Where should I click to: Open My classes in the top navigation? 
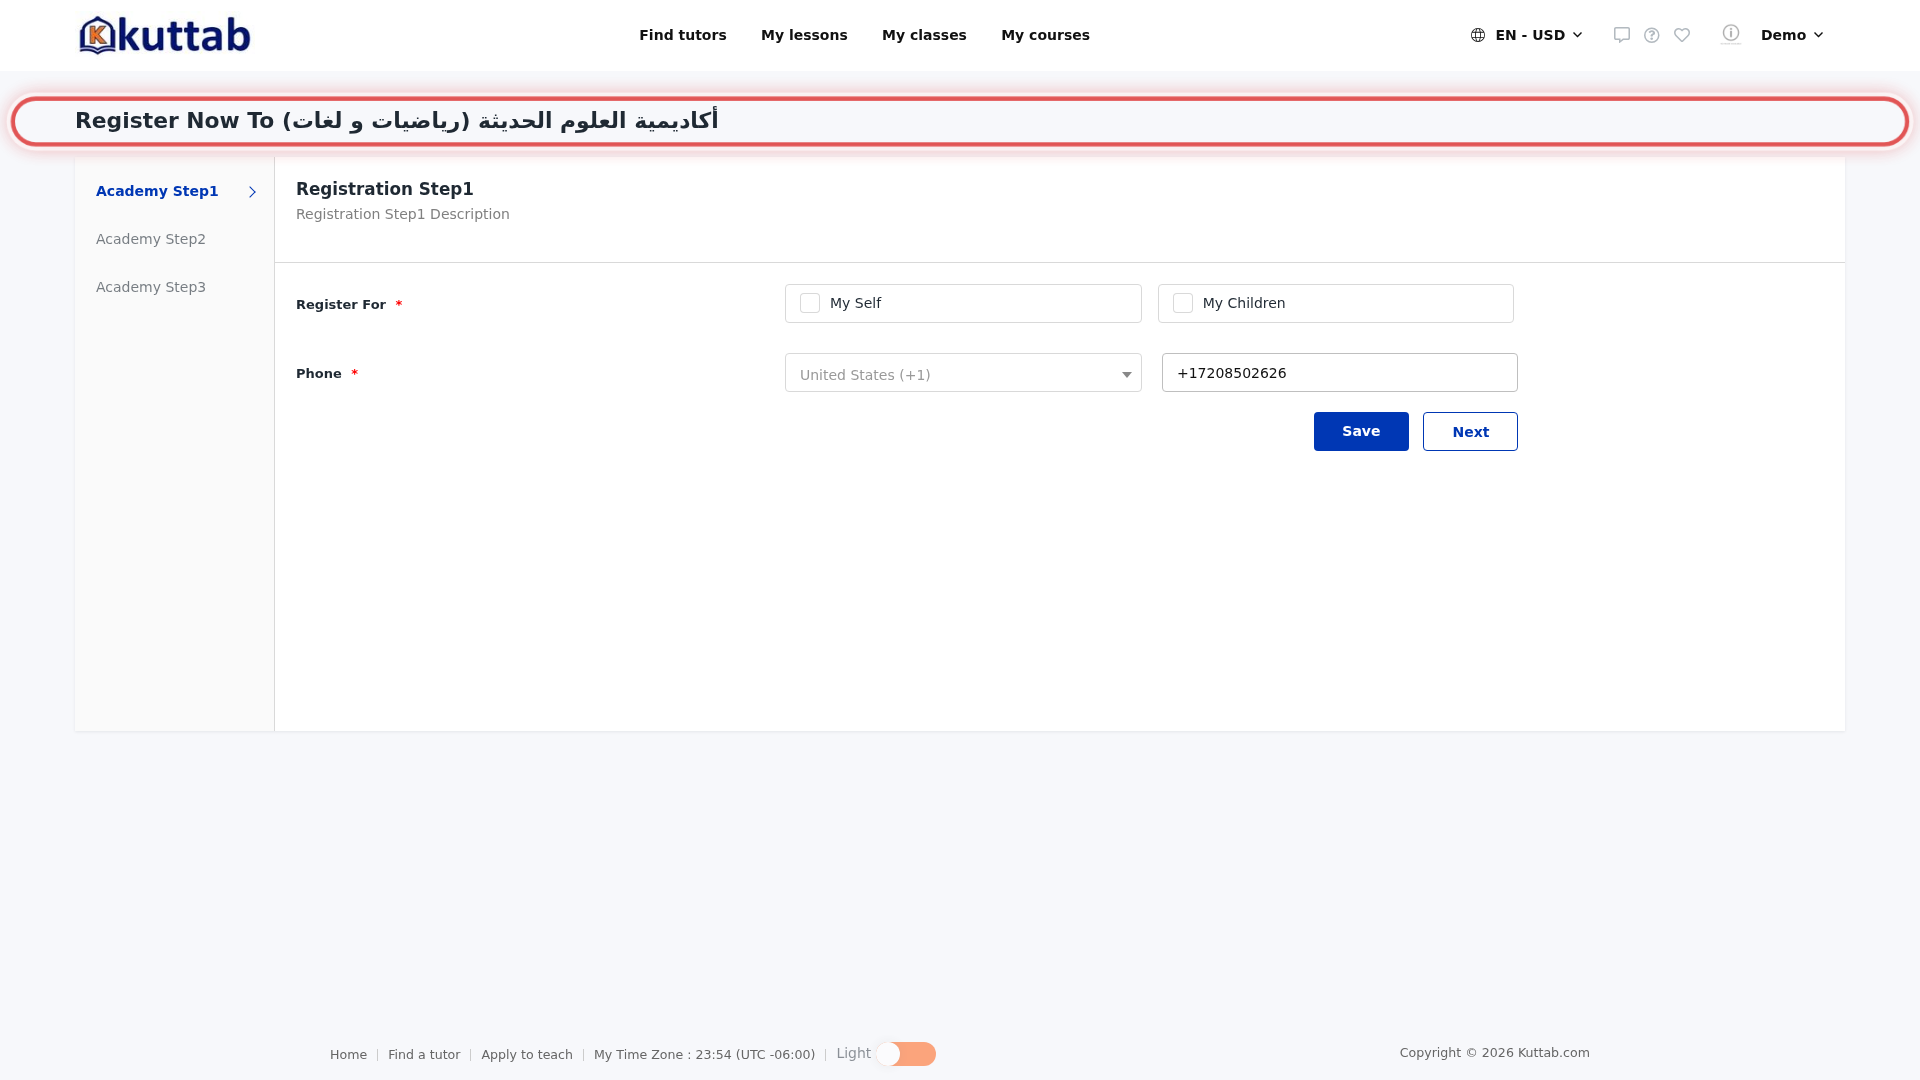[924, 35]
